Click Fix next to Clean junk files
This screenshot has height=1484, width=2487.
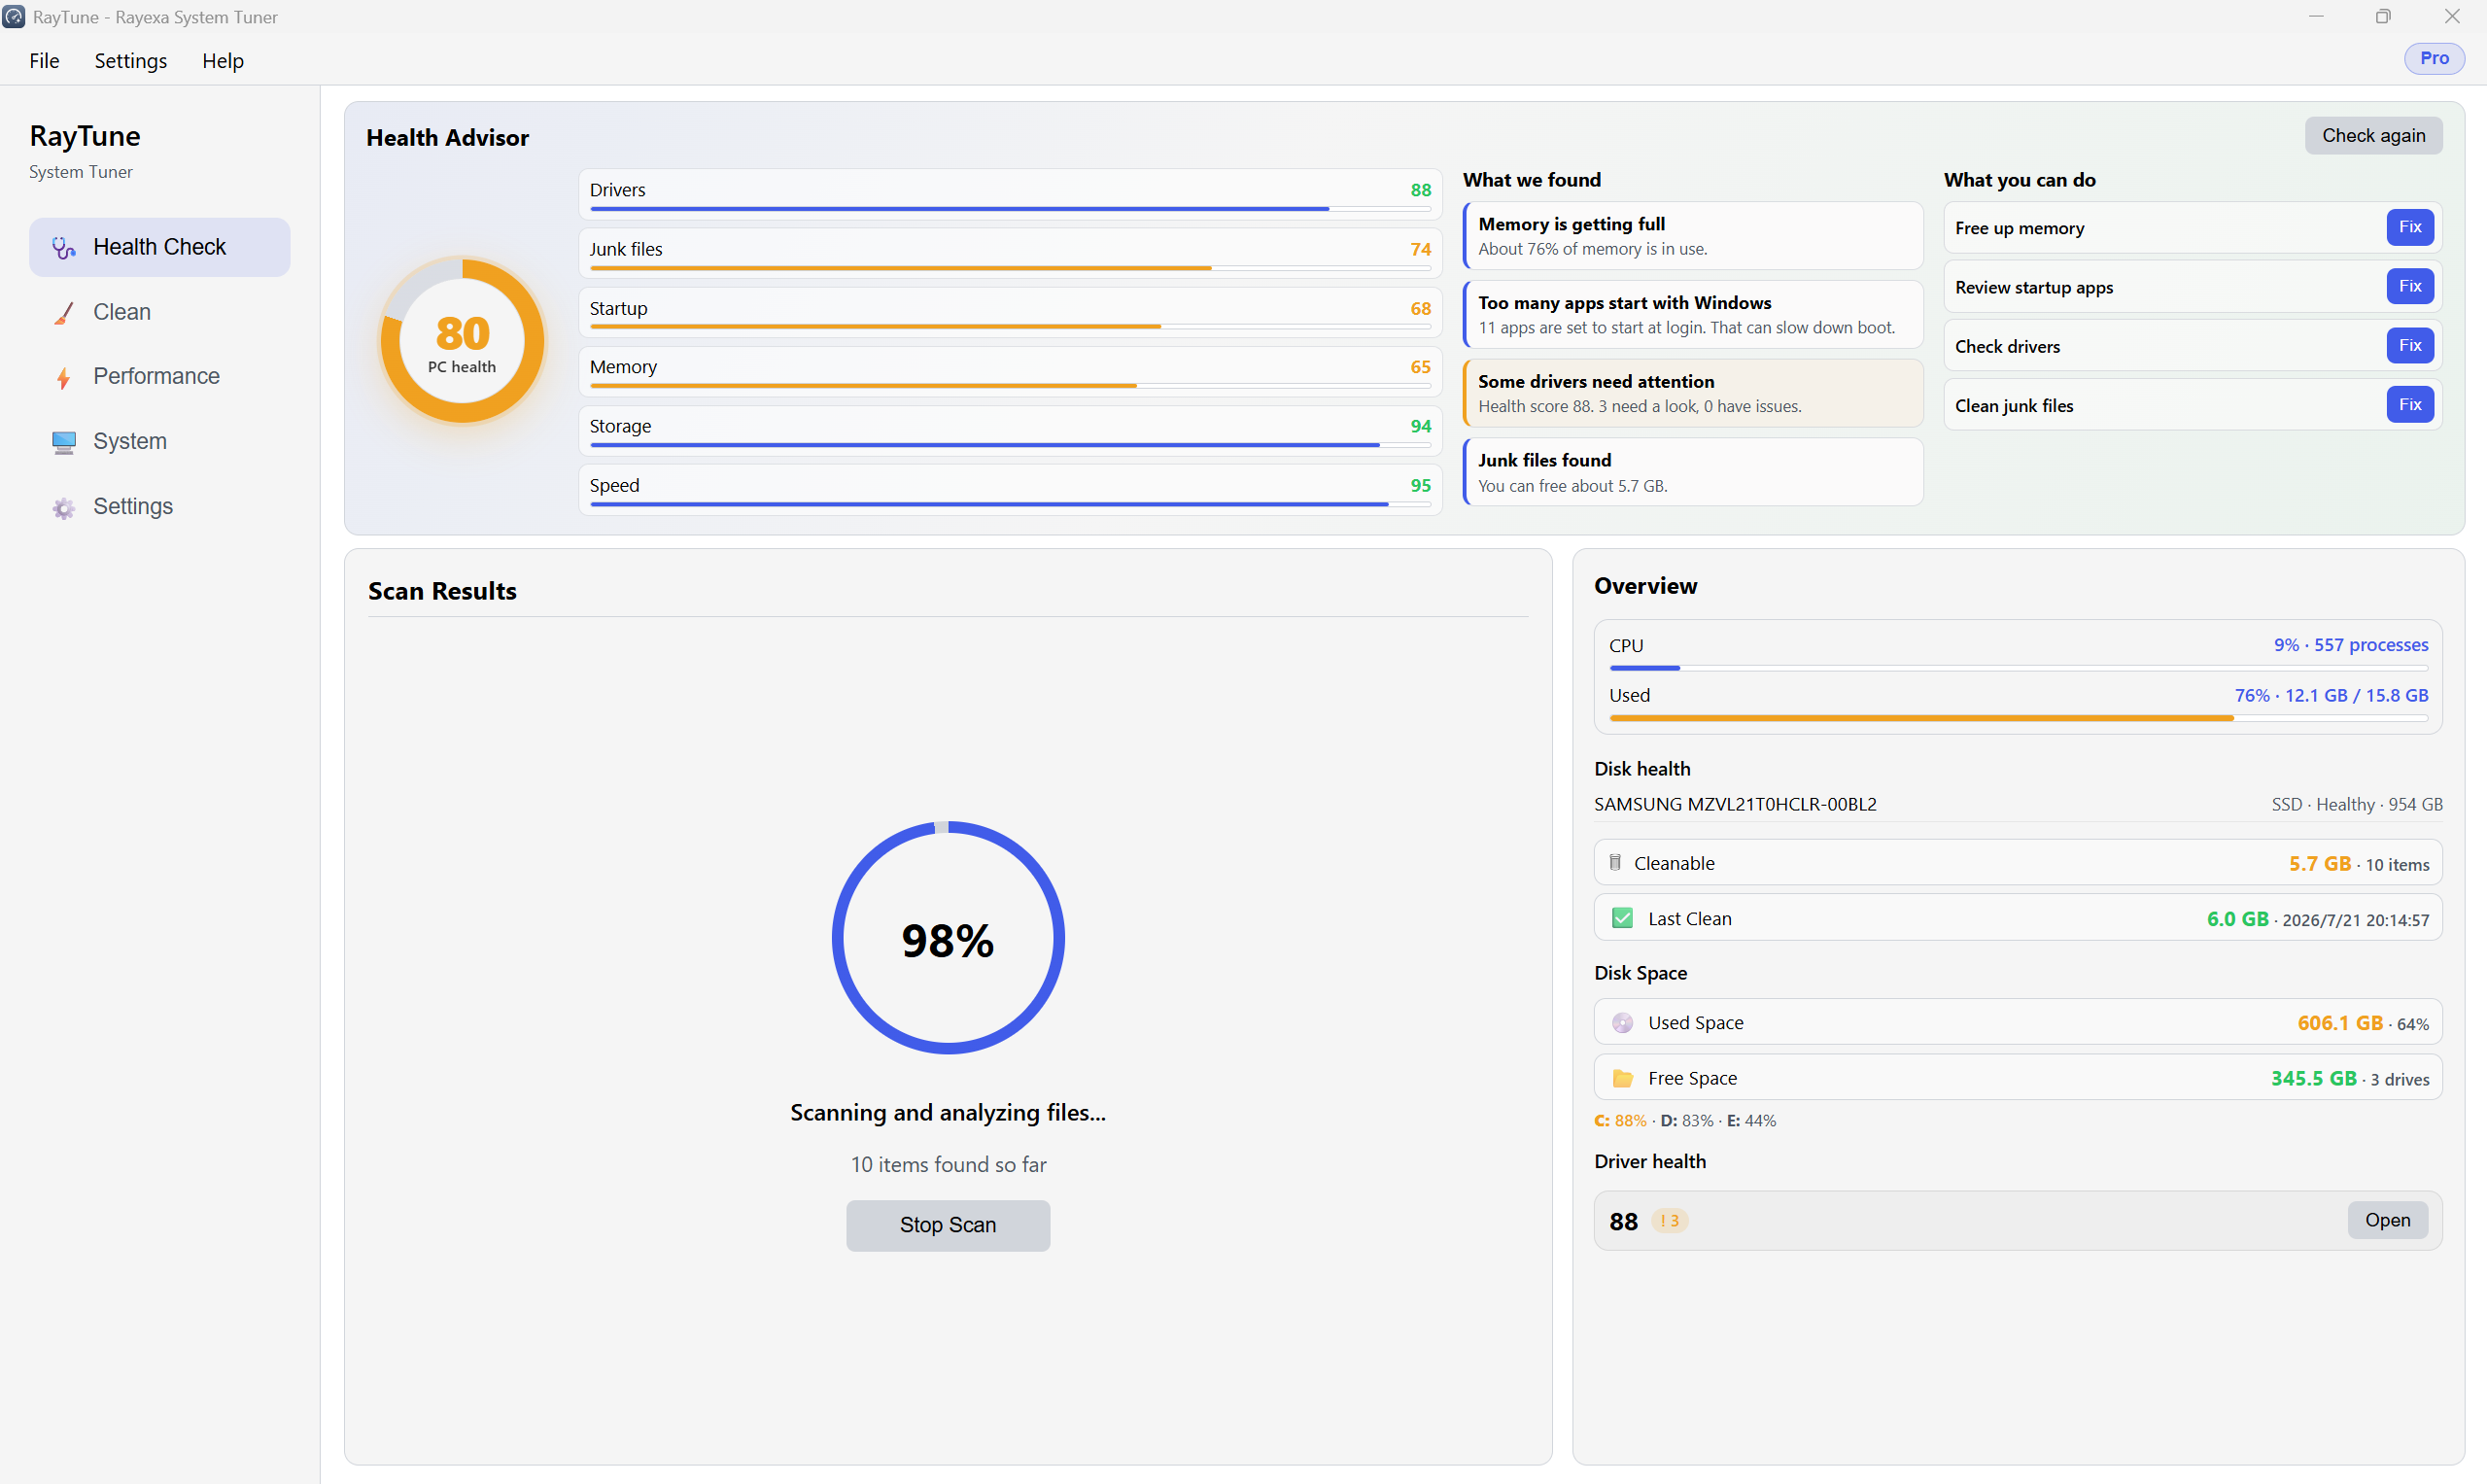click(x=2409, y=404)
